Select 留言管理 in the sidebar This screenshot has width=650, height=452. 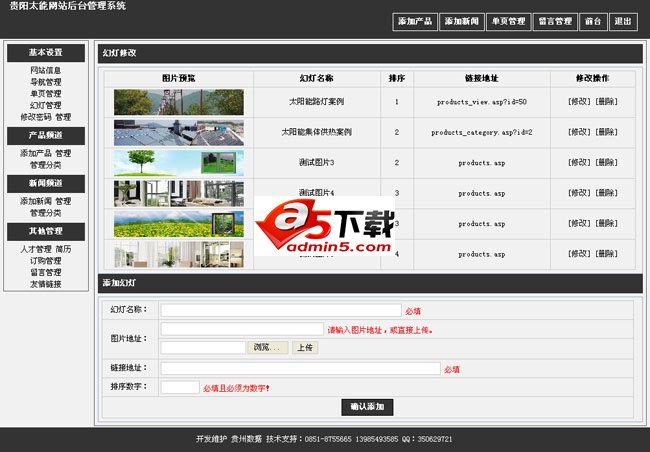point(46,272)
